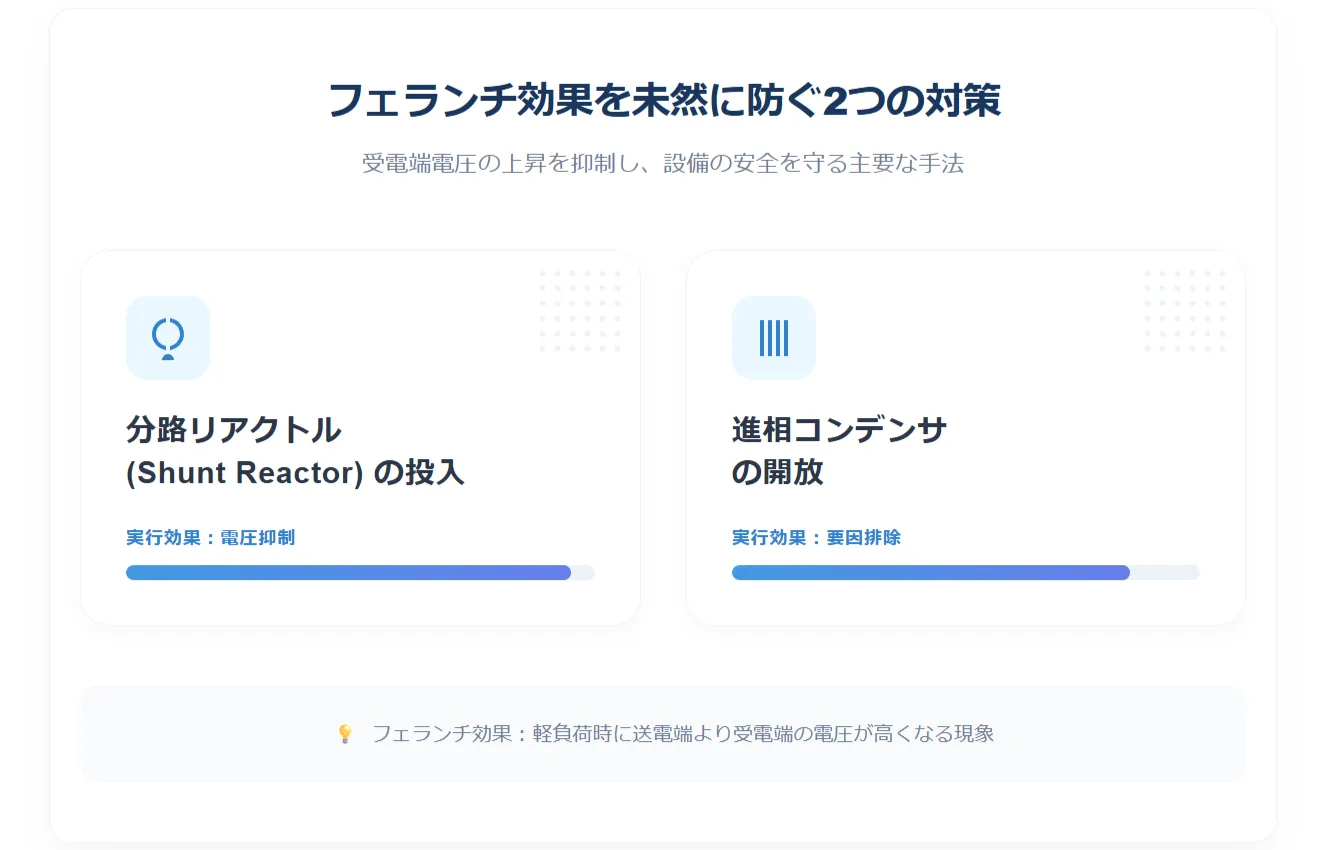This screenshot has width=1333, height=850.
Task: Click the lightbulb icon in the footer note
Action: pos(345,734)
